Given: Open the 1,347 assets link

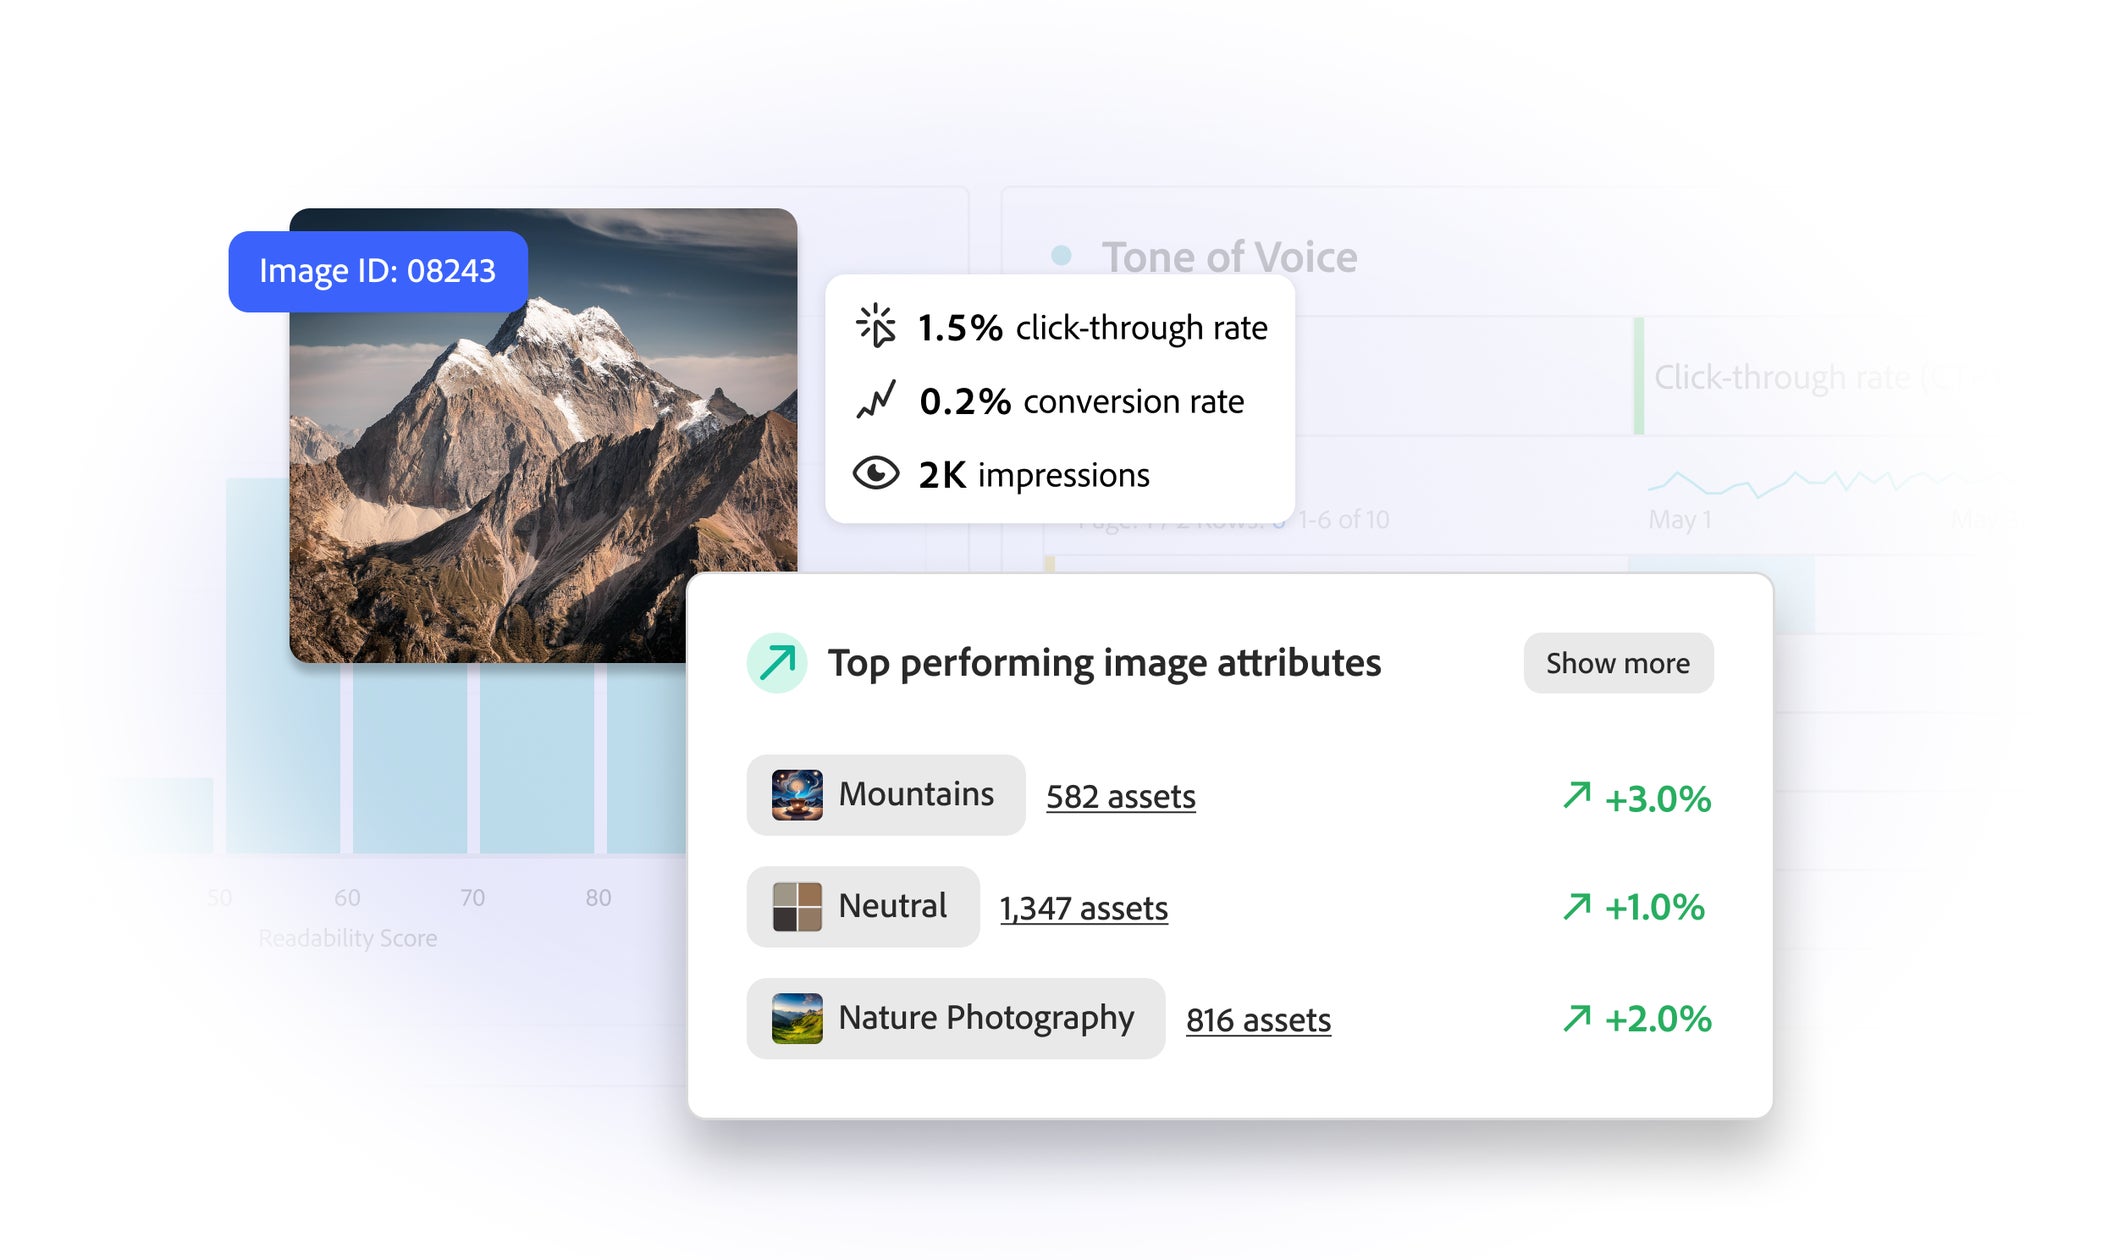Looking at the screenshot, I should click(1083, 908).
